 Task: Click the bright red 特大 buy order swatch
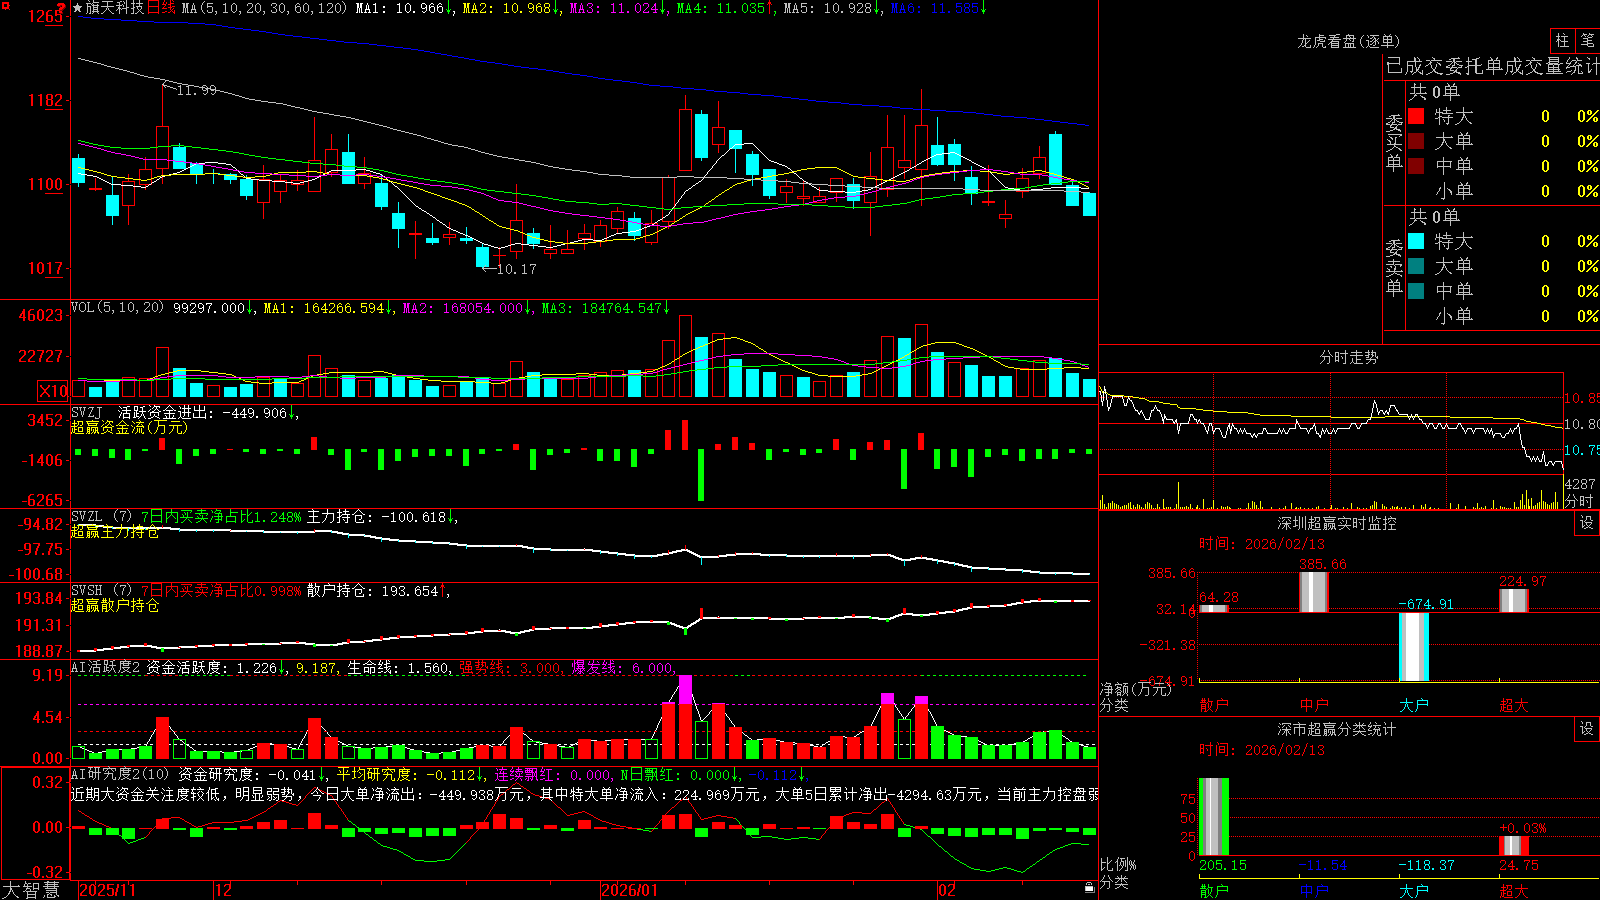1416,116
